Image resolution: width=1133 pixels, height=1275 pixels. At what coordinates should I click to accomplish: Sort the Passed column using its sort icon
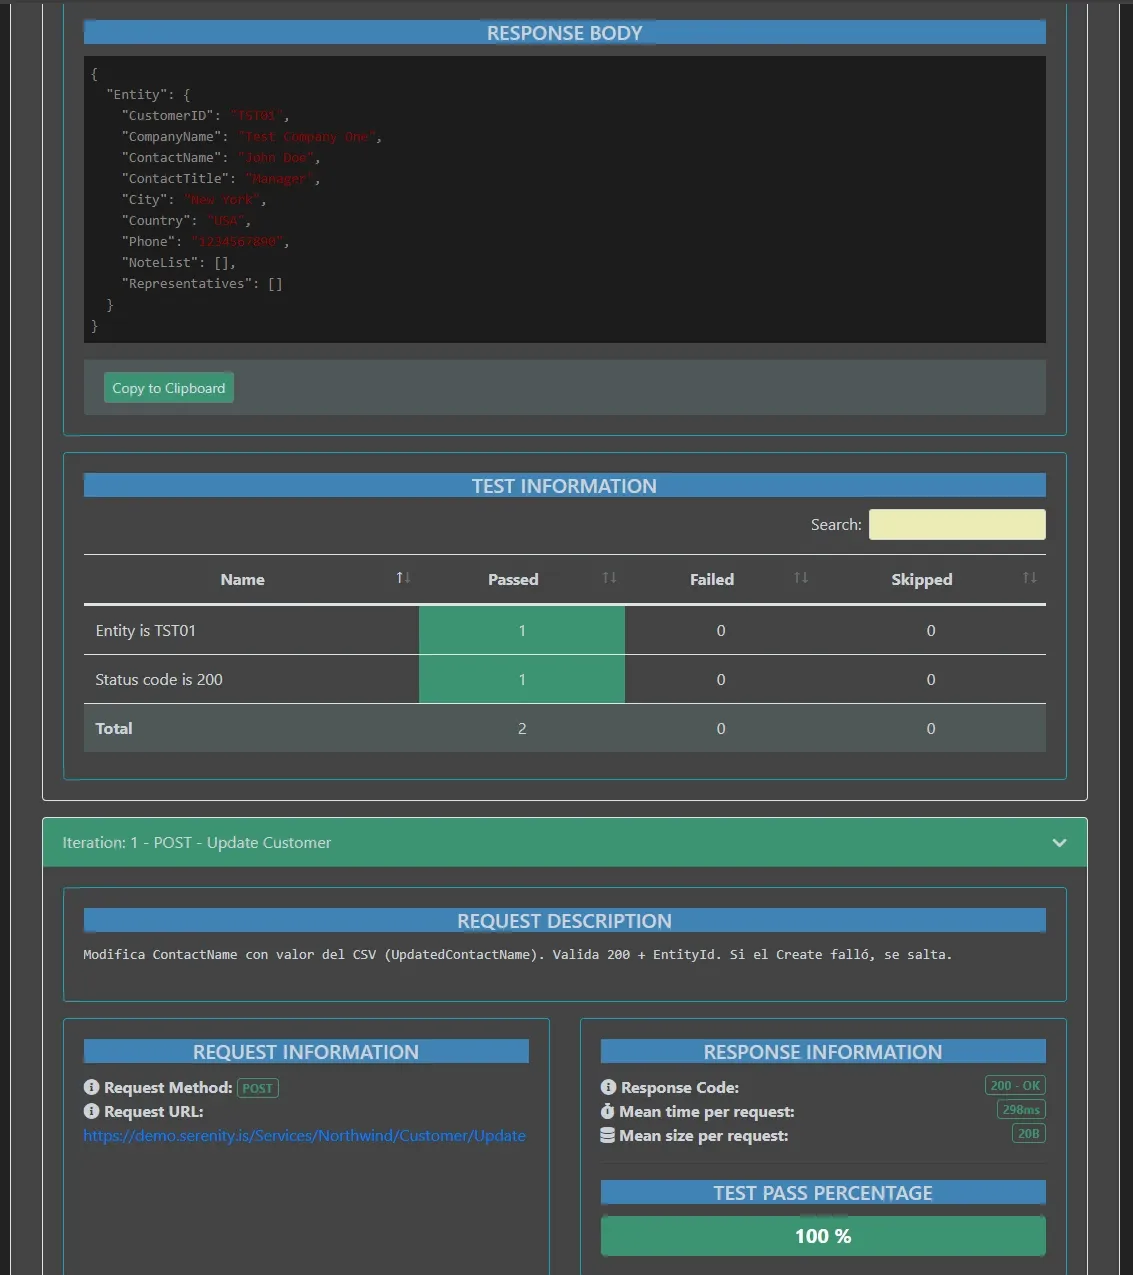click(x=609, y=577)
